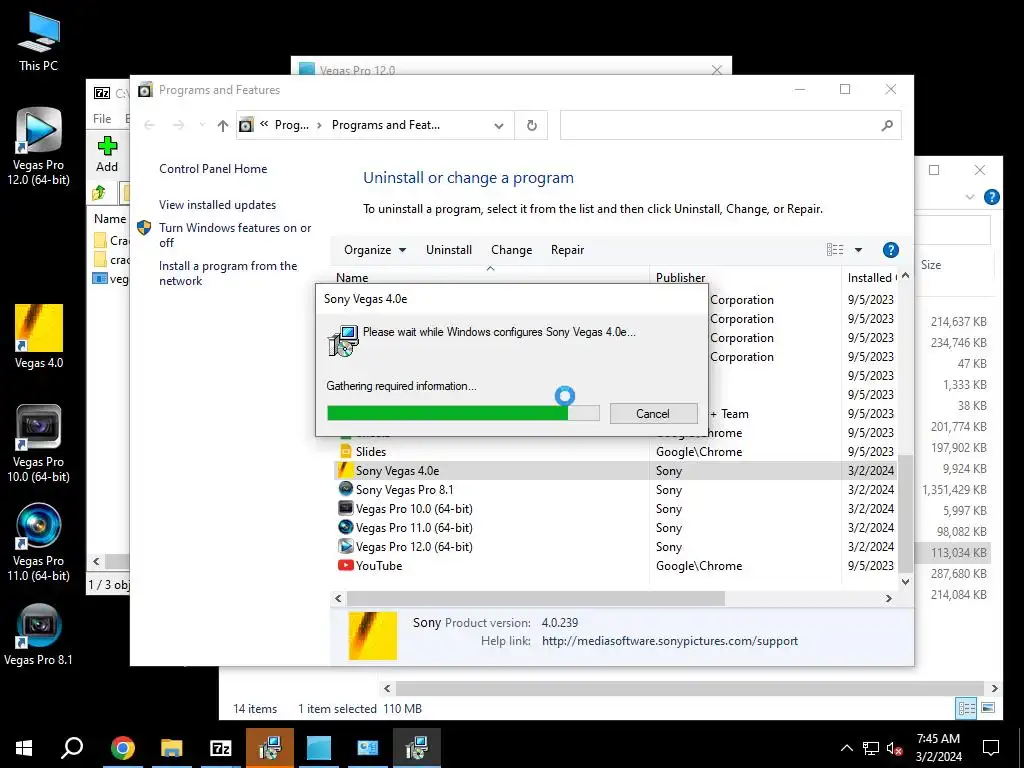The width and height of the screenshot is (1024, 768).
Task: Open Vegas 4.0 desktop shortcut
Action: (x=39, y=336)
